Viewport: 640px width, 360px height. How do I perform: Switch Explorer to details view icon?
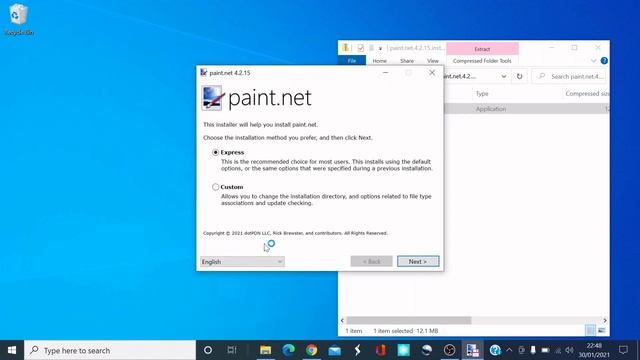click(x=590, y=330)
